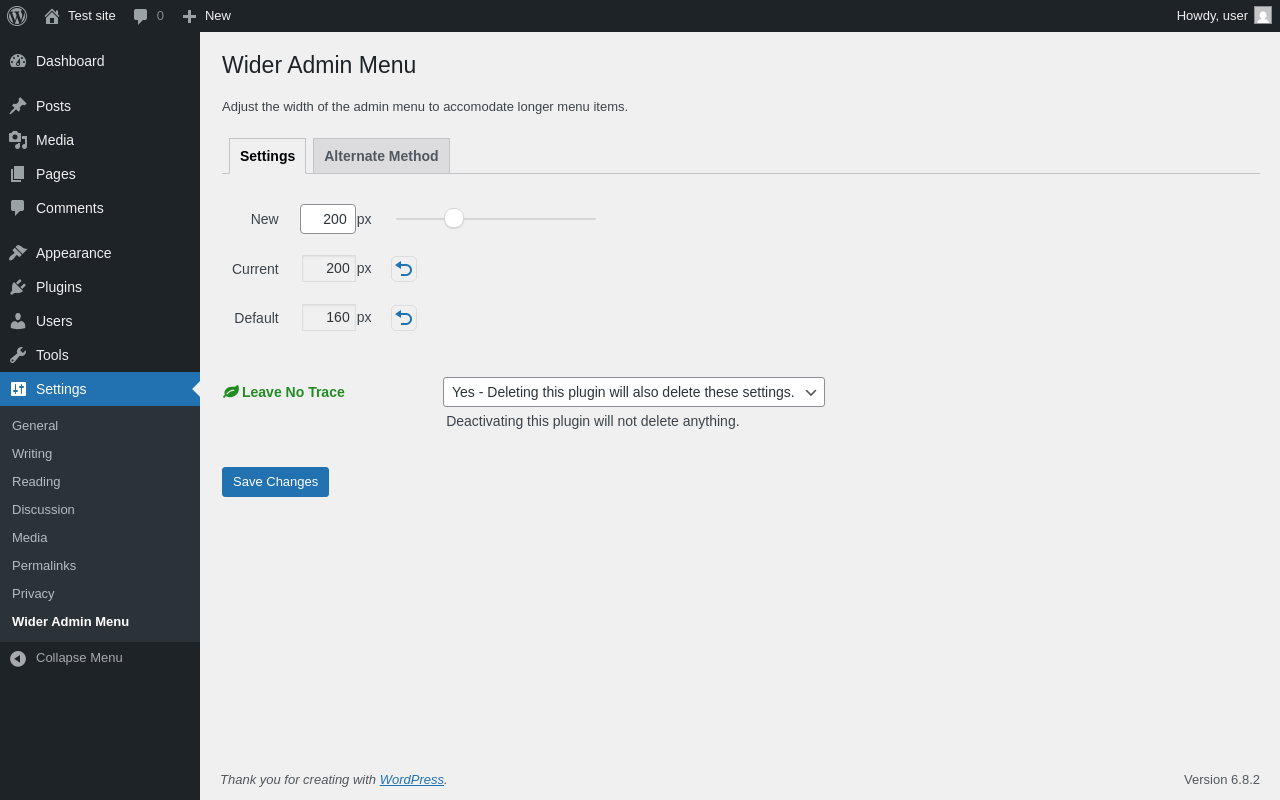The width and height of the screenshot is (1280, 800).
Task: Click the Wider Admin Menu page heading
Action: [319, 65]
